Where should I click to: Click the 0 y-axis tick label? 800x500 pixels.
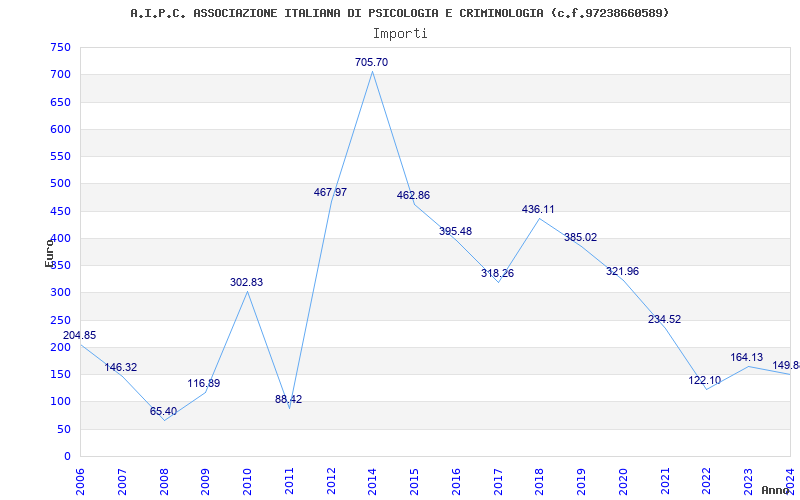click(68, 457)
